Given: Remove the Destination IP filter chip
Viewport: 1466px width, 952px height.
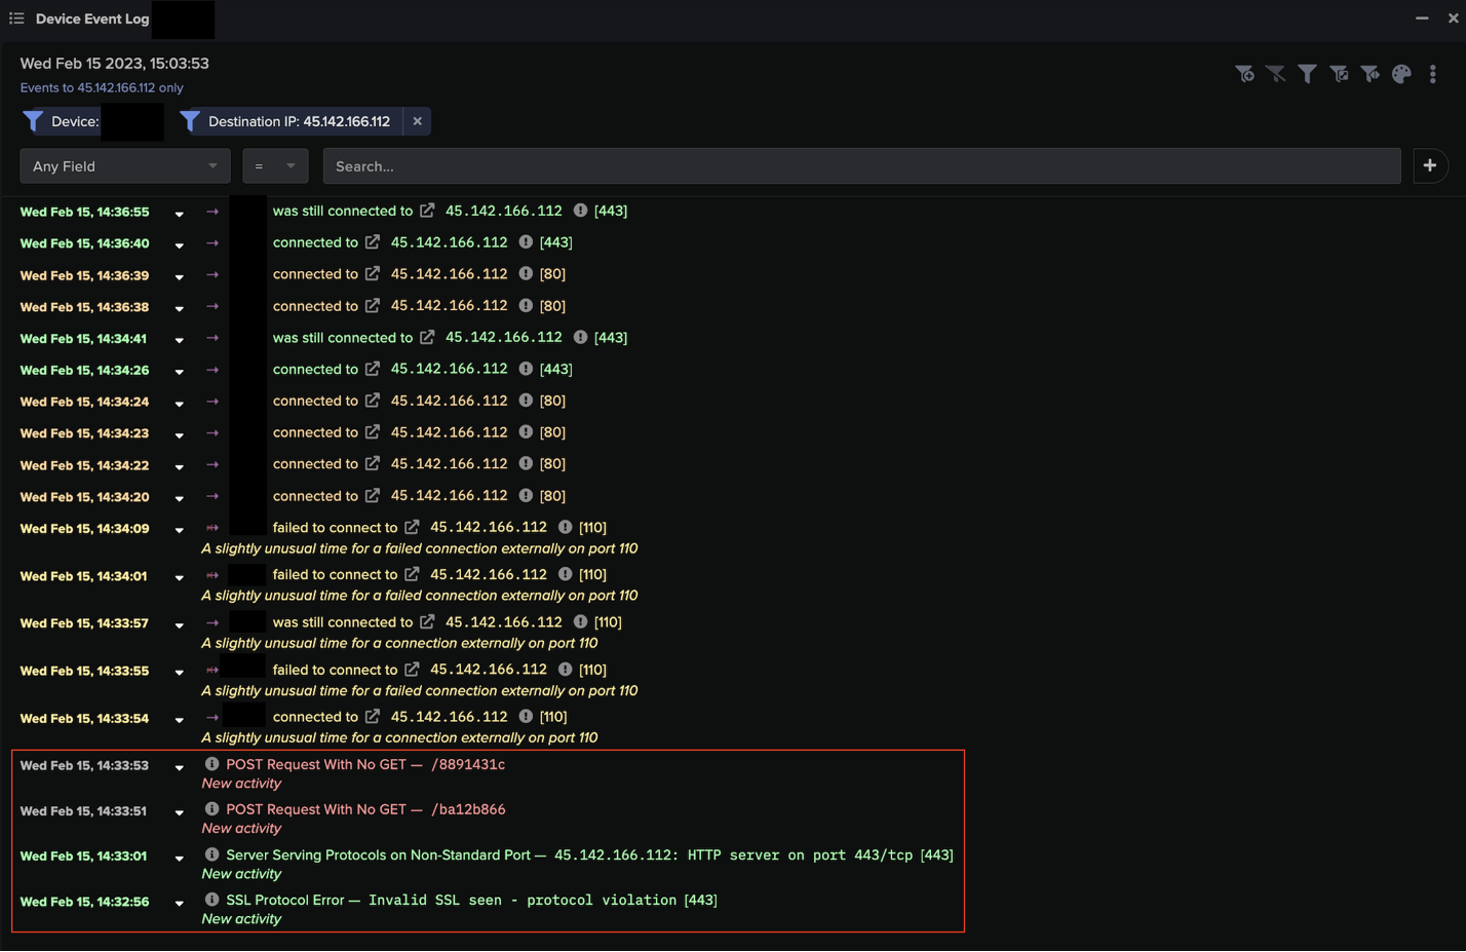Looking at the screenshot, I should click(417, 121).
